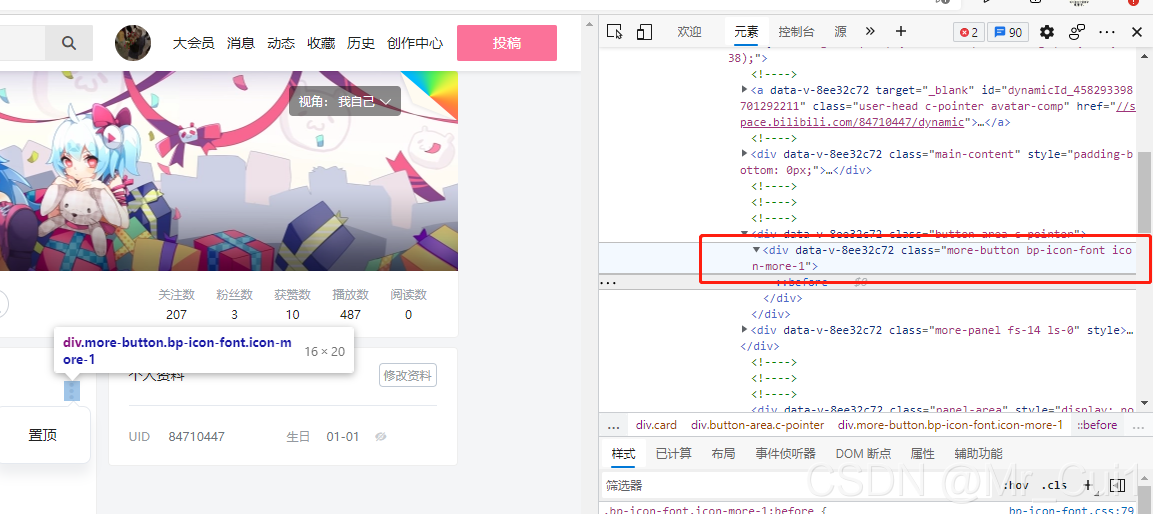Screen dimensions: 1153x514
Task: Click the UID 84710447 value
Action: click(x=196, y=437)
